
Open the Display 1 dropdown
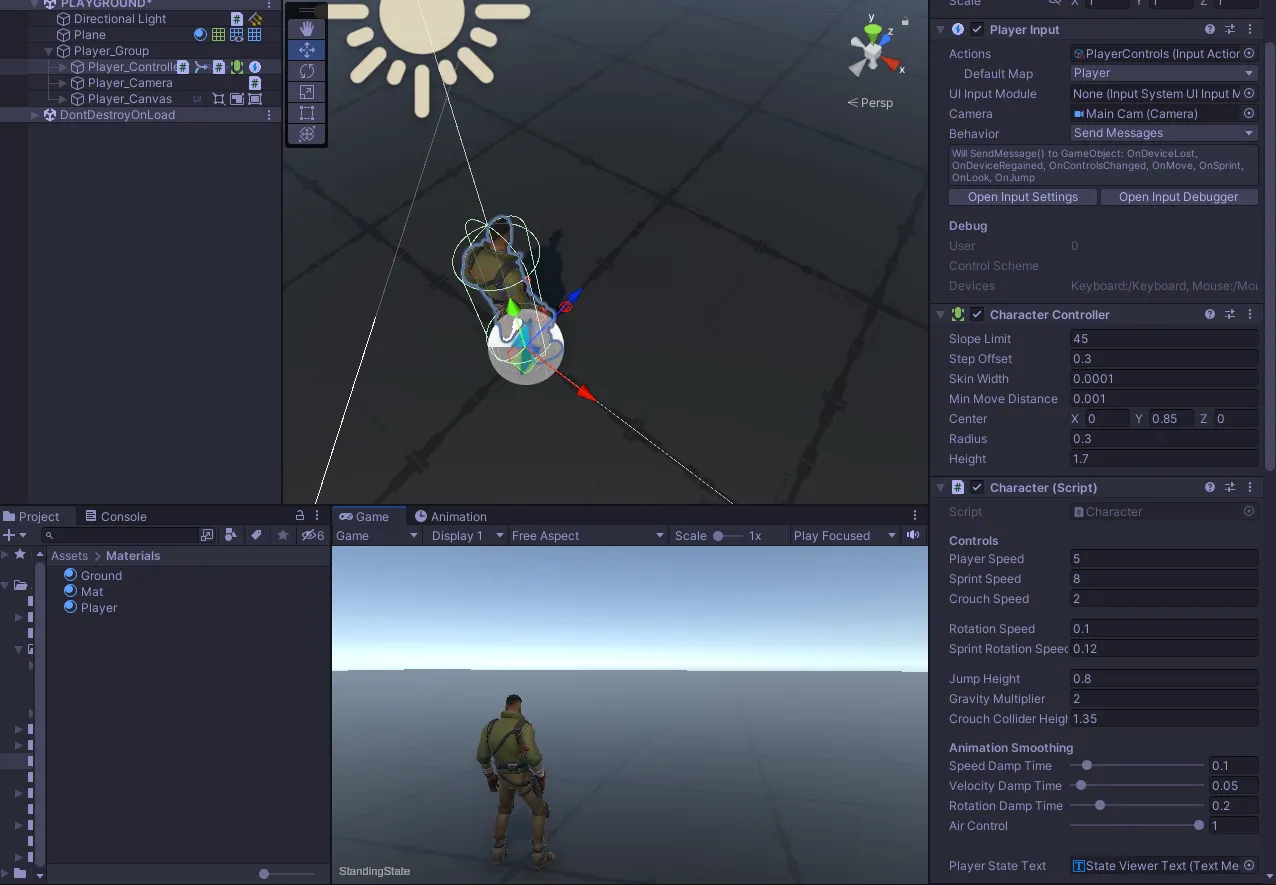467,535
